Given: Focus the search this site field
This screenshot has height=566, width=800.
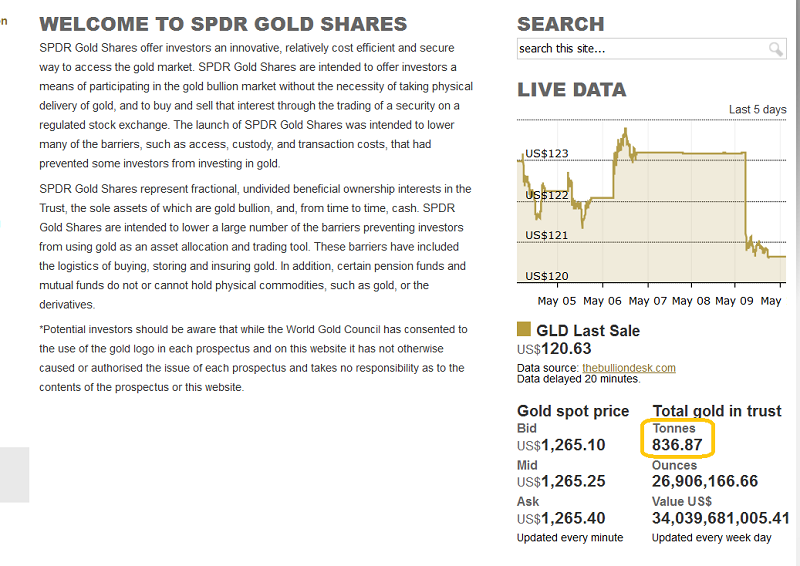Looking at the screenshot, I should pos(651,49).
